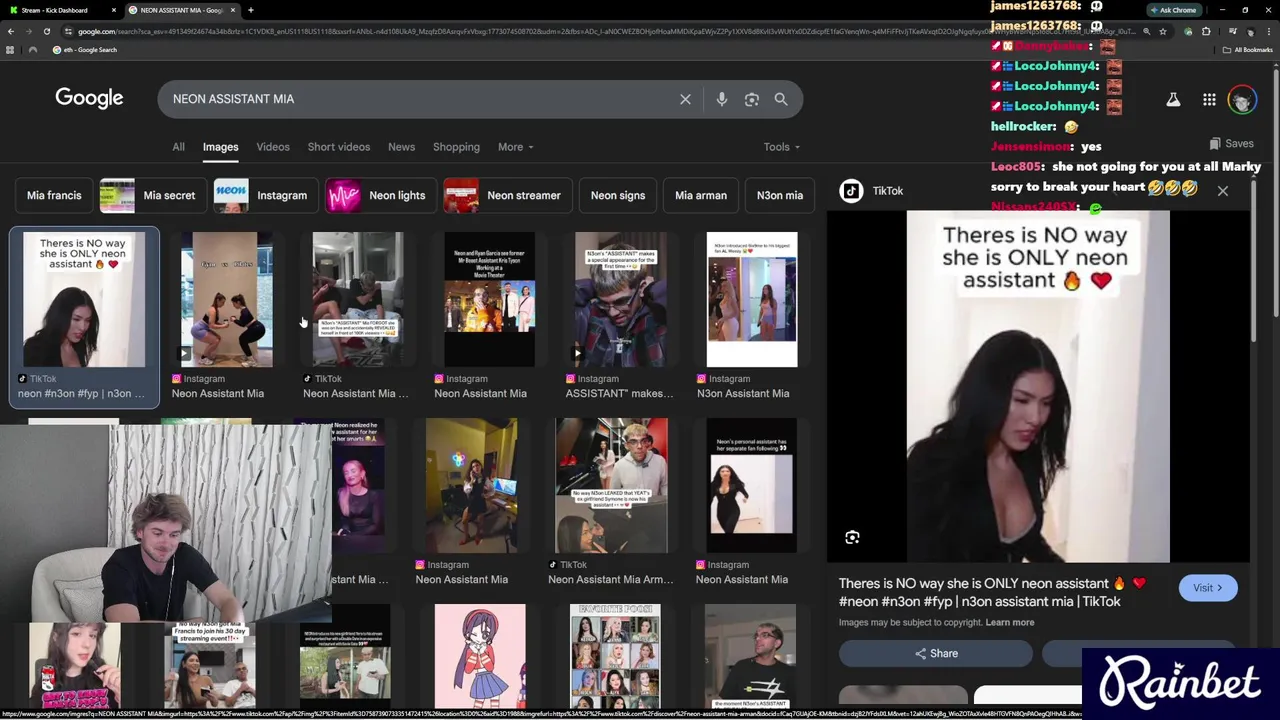Click the Ask Chrome button
Image resolution: width=1280 pixels, height=720 pixels.
[x=1173, y=10]
